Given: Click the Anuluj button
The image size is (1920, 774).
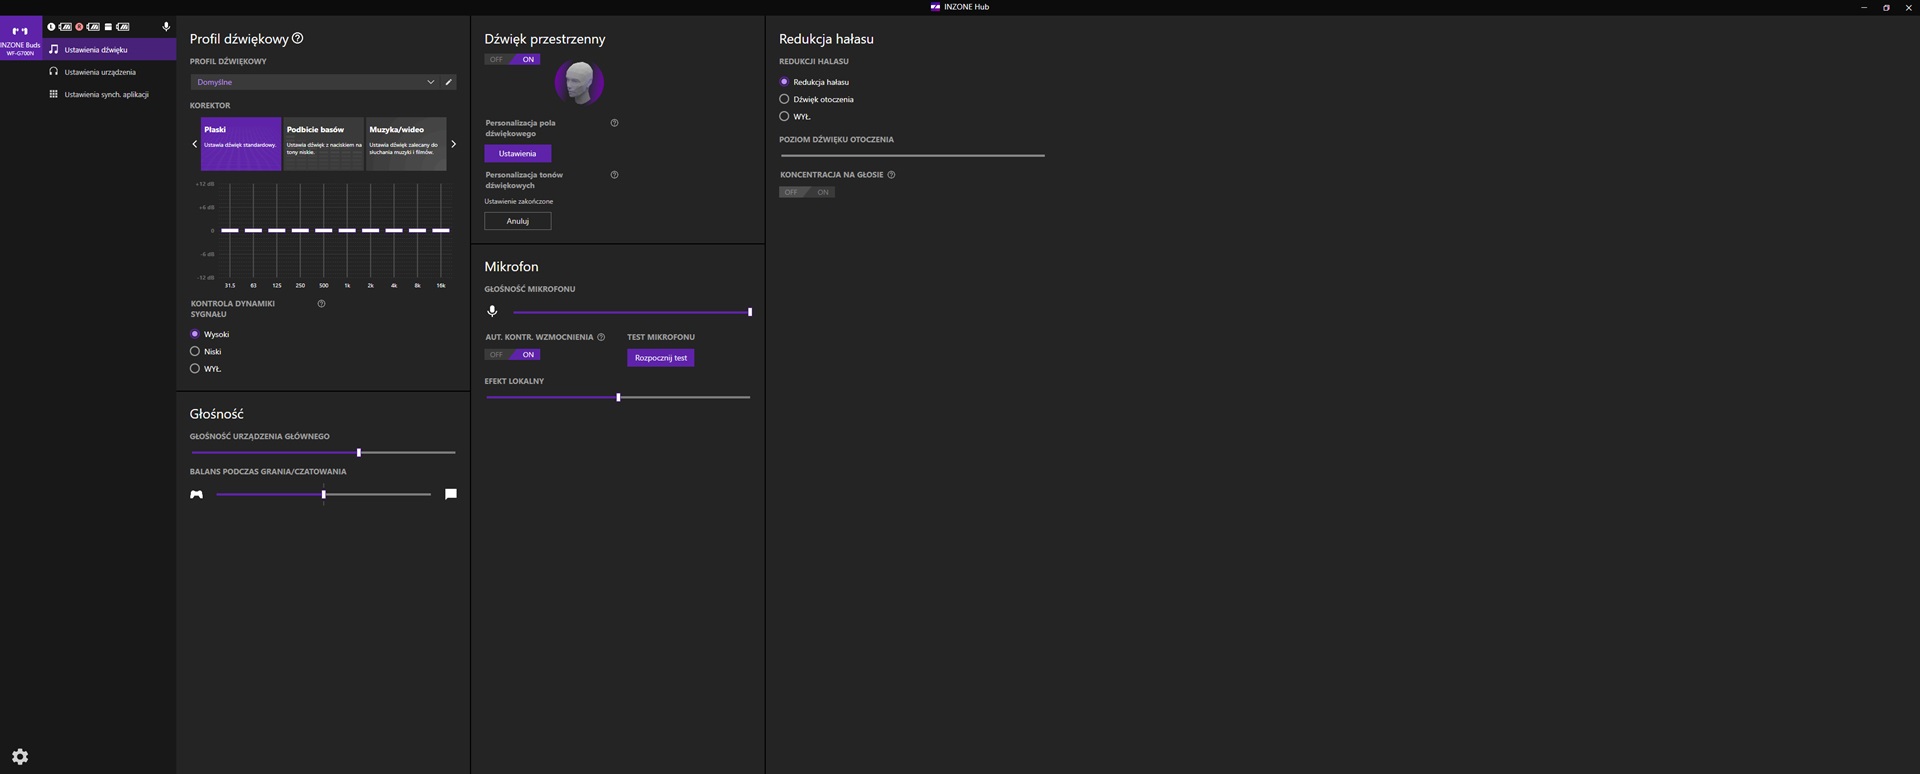Looking at the screenshot, I should click(x=517, y=221).
